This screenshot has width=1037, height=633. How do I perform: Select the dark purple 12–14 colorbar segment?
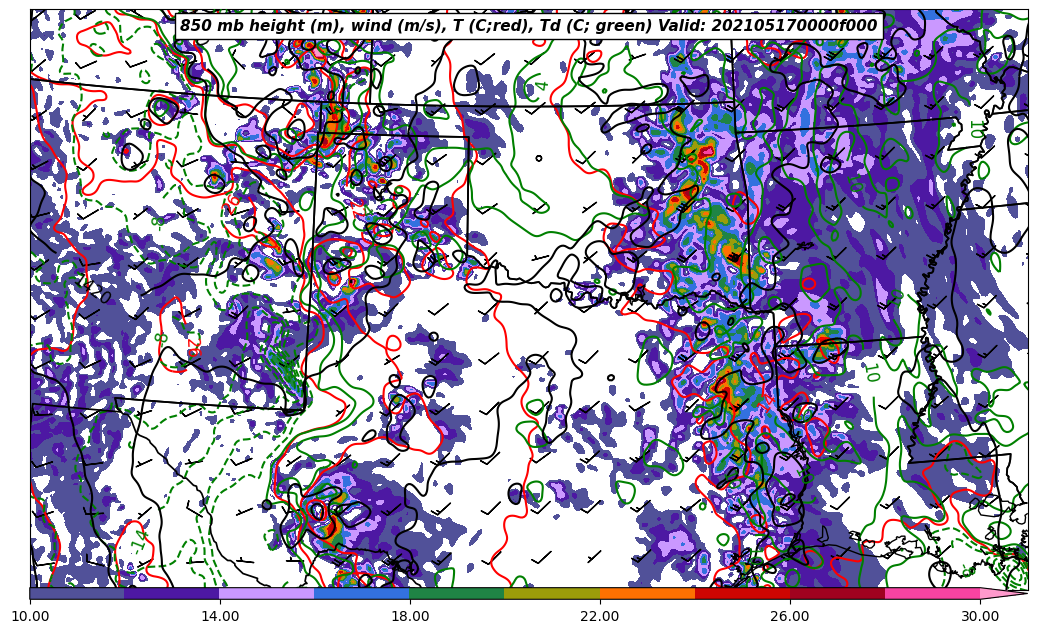tap(172, 593)
